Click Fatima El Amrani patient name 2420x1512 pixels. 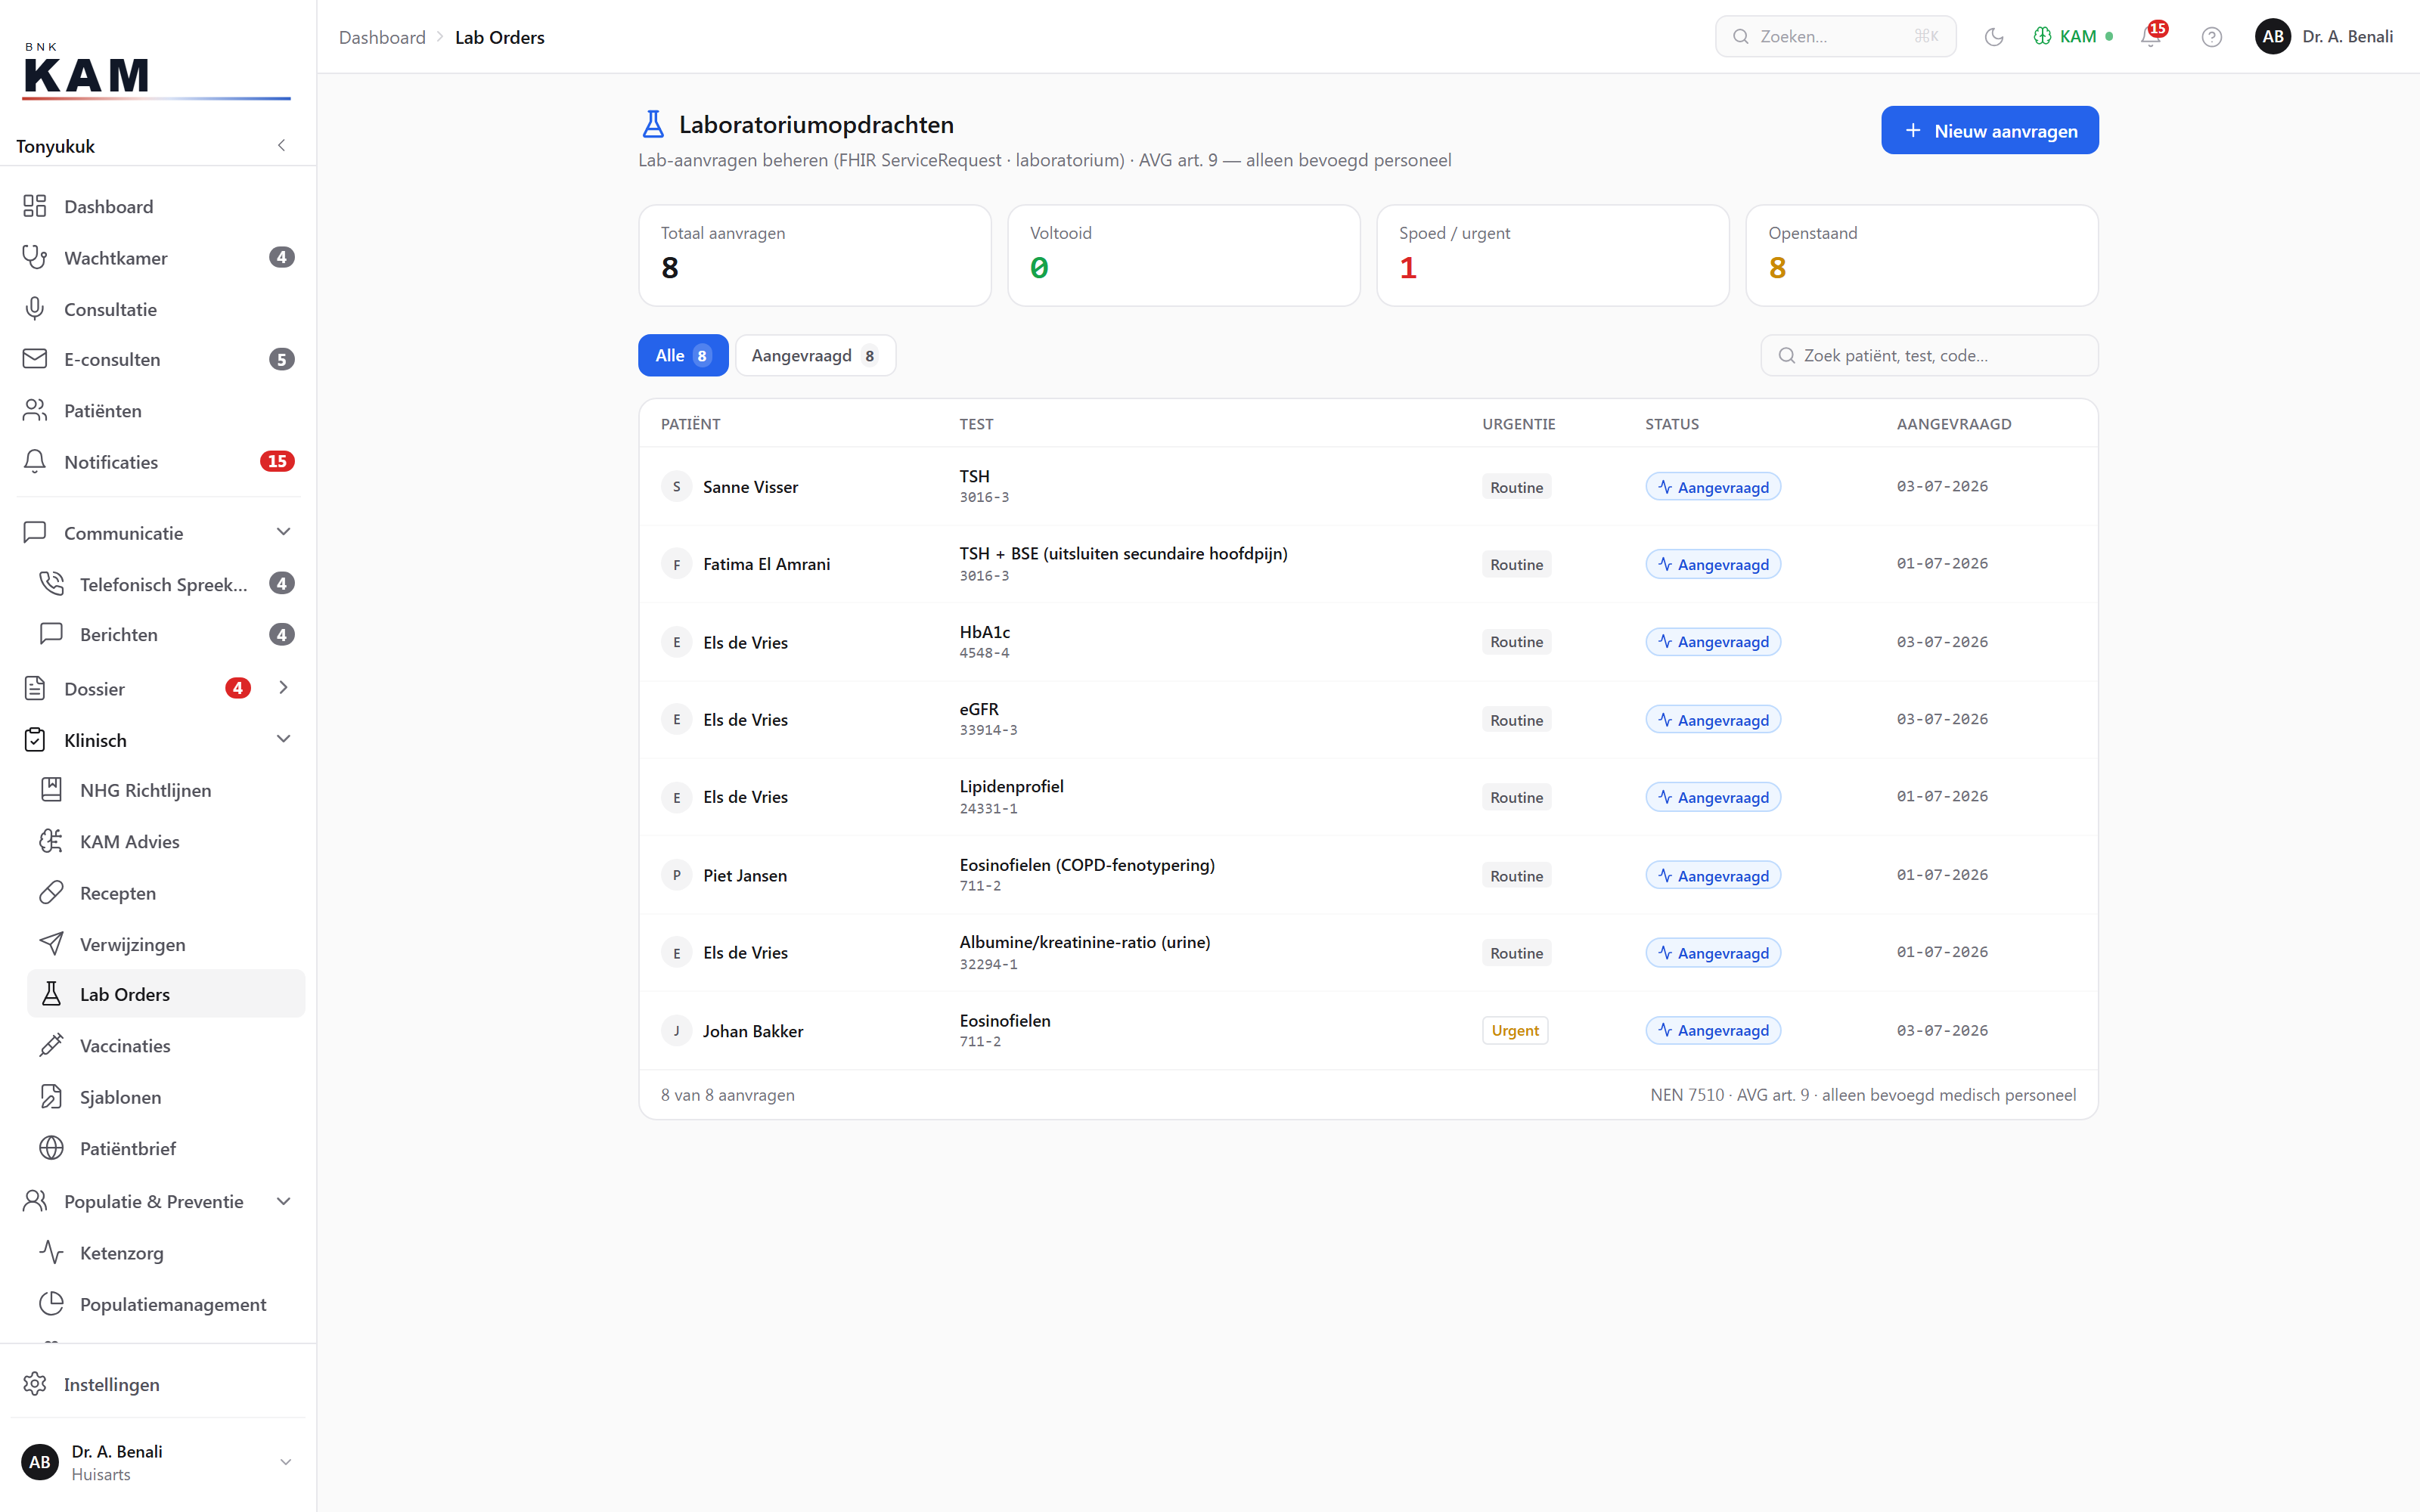766,564
